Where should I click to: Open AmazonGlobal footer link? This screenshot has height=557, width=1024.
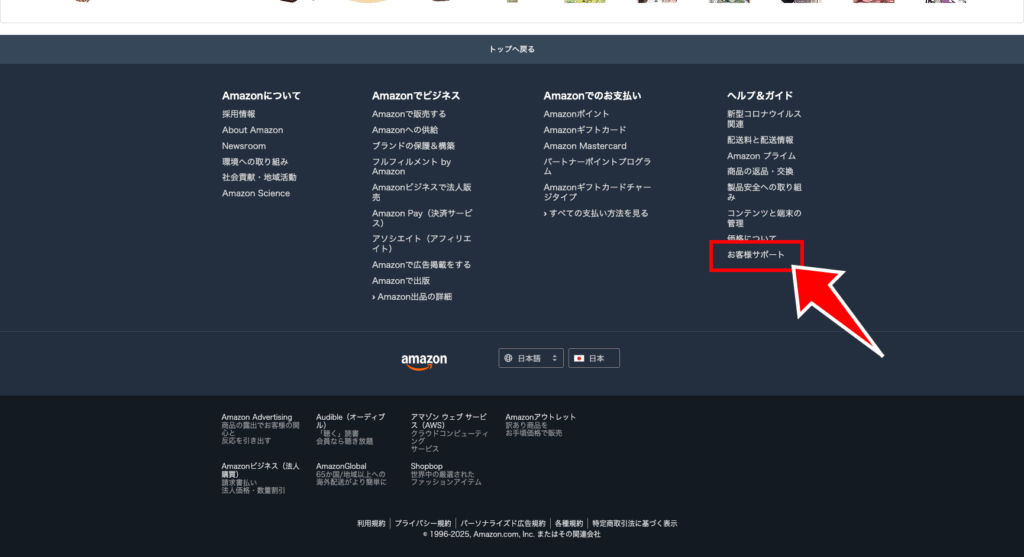(x=342, y=466)
